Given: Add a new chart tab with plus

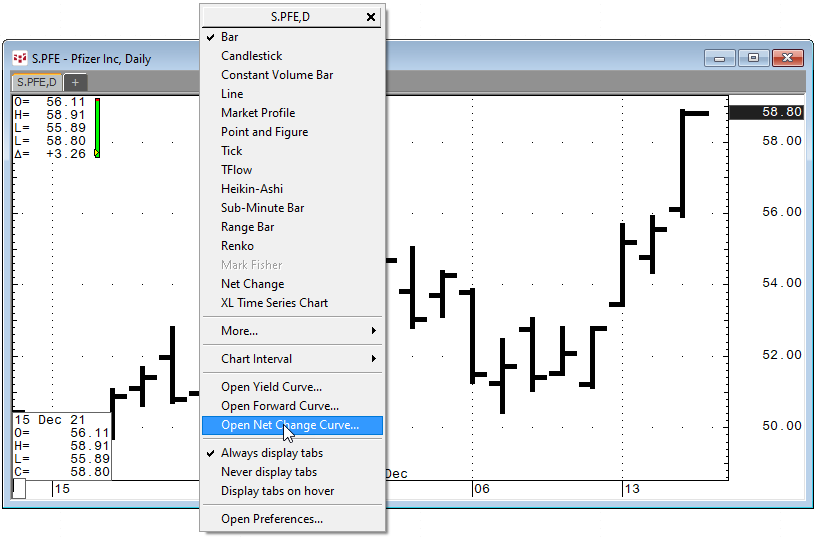Looking at the screenshot, I should click(x=75, y=82).
